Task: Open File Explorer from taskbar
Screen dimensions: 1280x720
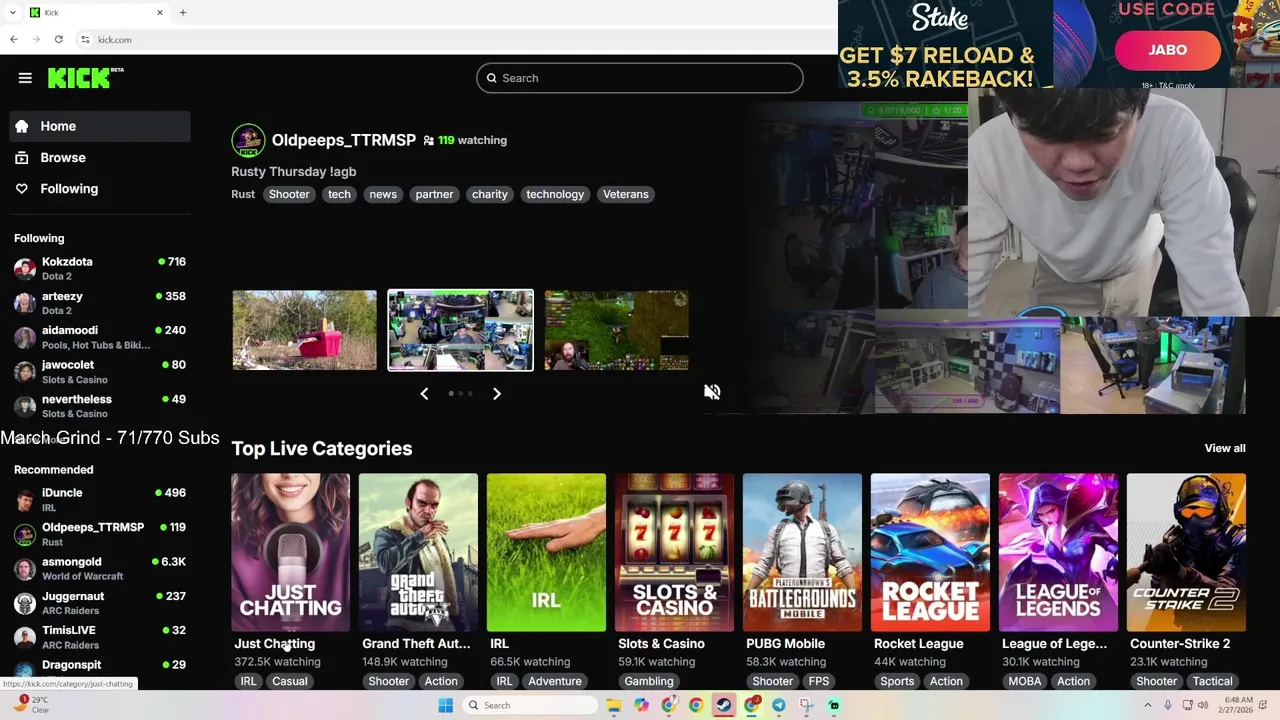Action: [614, 705]
